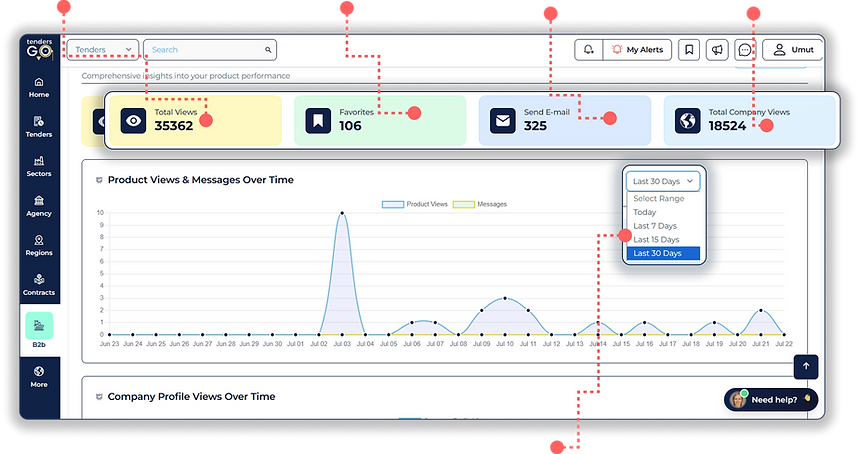The height and width of the screenshot is (454, 859).
Task: Open the Tenders sidebar section
Action: tap(39, 127)
